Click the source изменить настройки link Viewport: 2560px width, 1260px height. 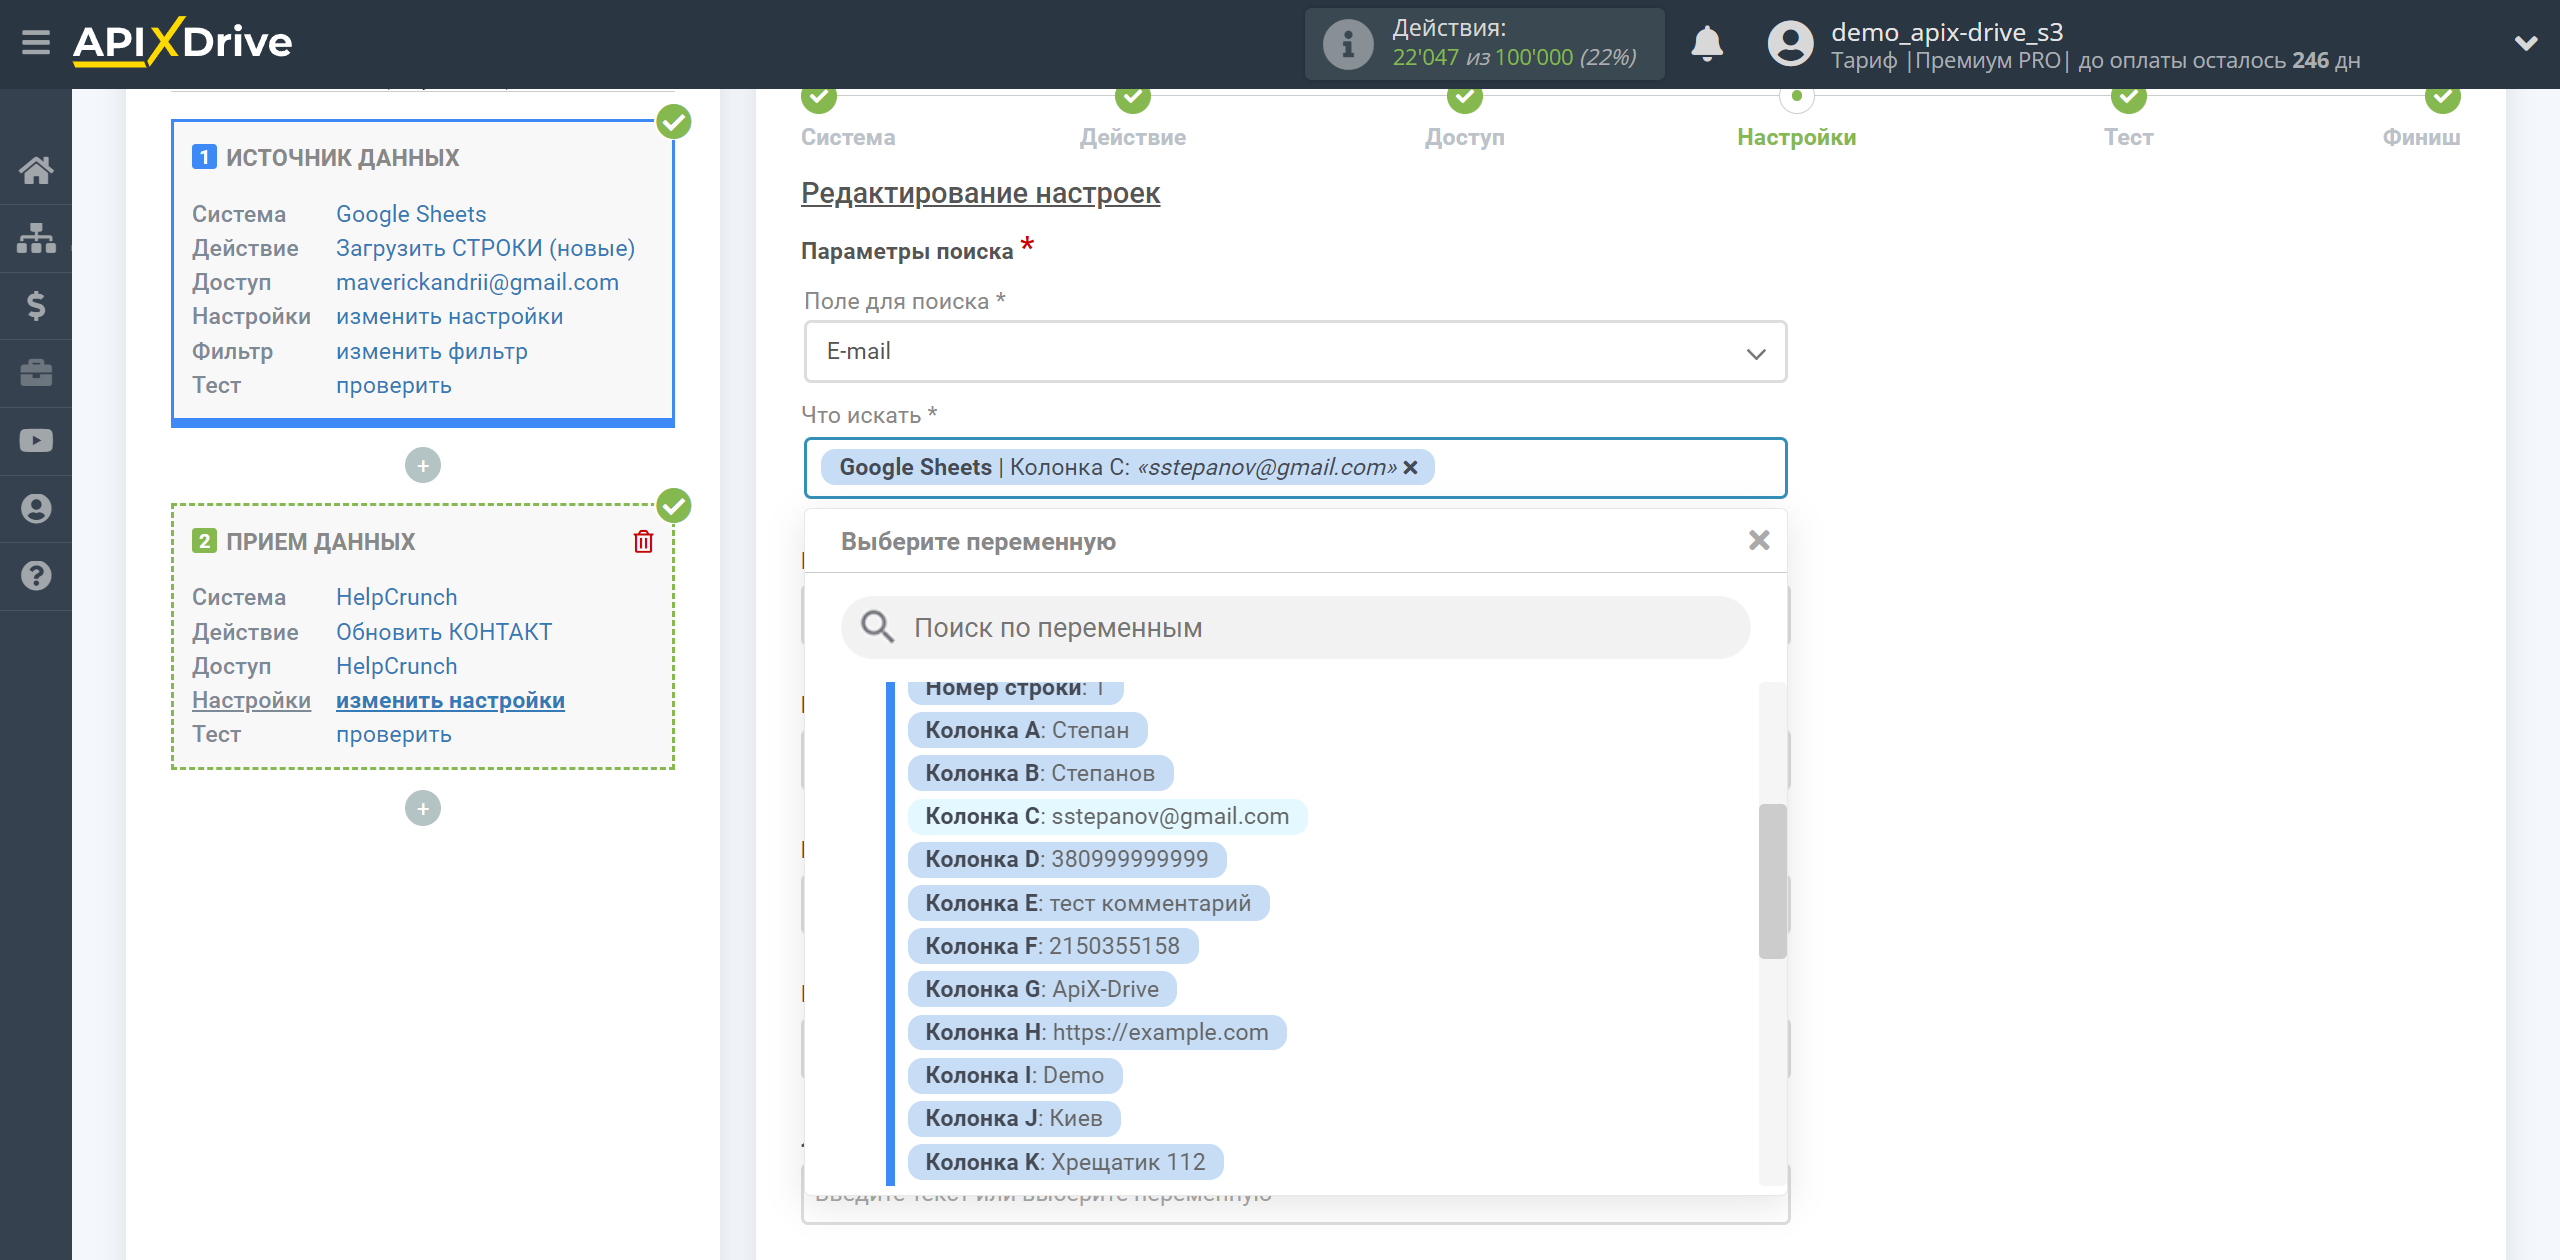pyautogui.click(x=449, y=316)
